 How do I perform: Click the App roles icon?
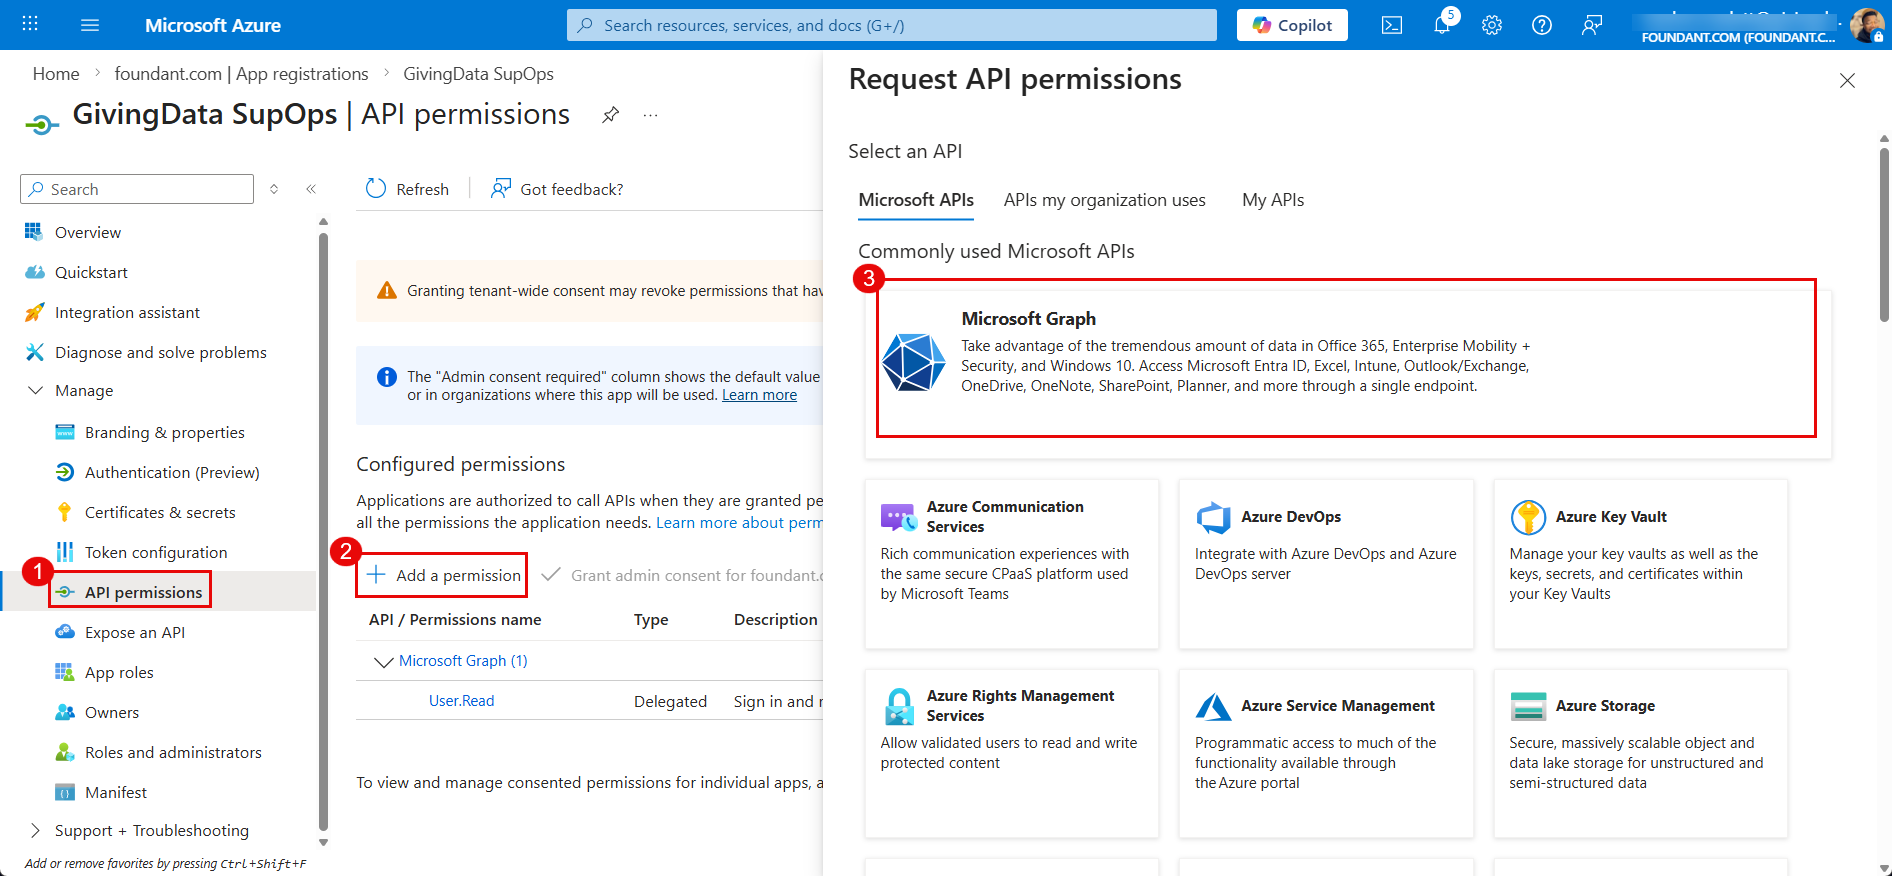click(x=65, y=672)
